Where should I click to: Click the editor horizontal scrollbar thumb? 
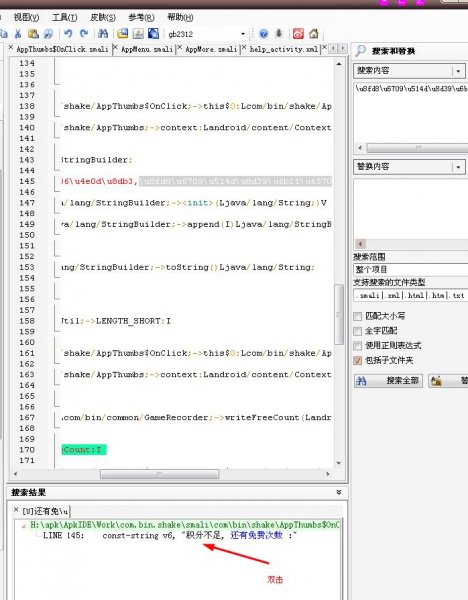click(160, 474)
